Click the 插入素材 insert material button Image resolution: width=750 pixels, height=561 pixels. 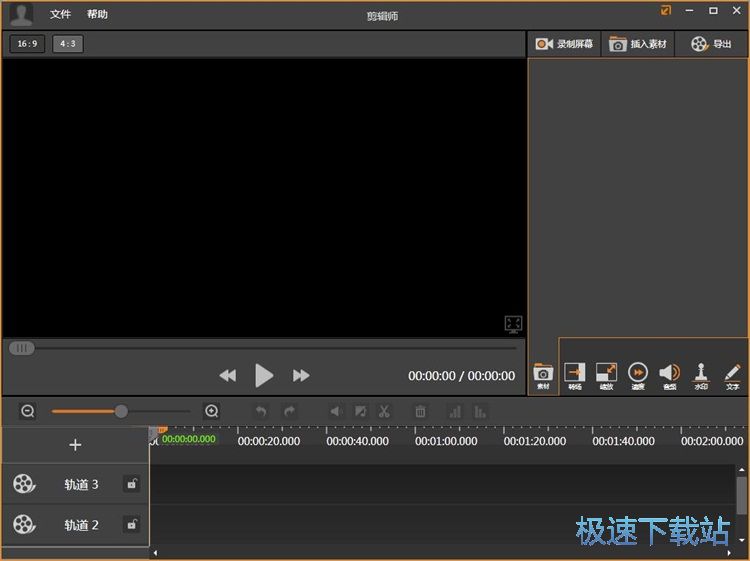(638, 44)
